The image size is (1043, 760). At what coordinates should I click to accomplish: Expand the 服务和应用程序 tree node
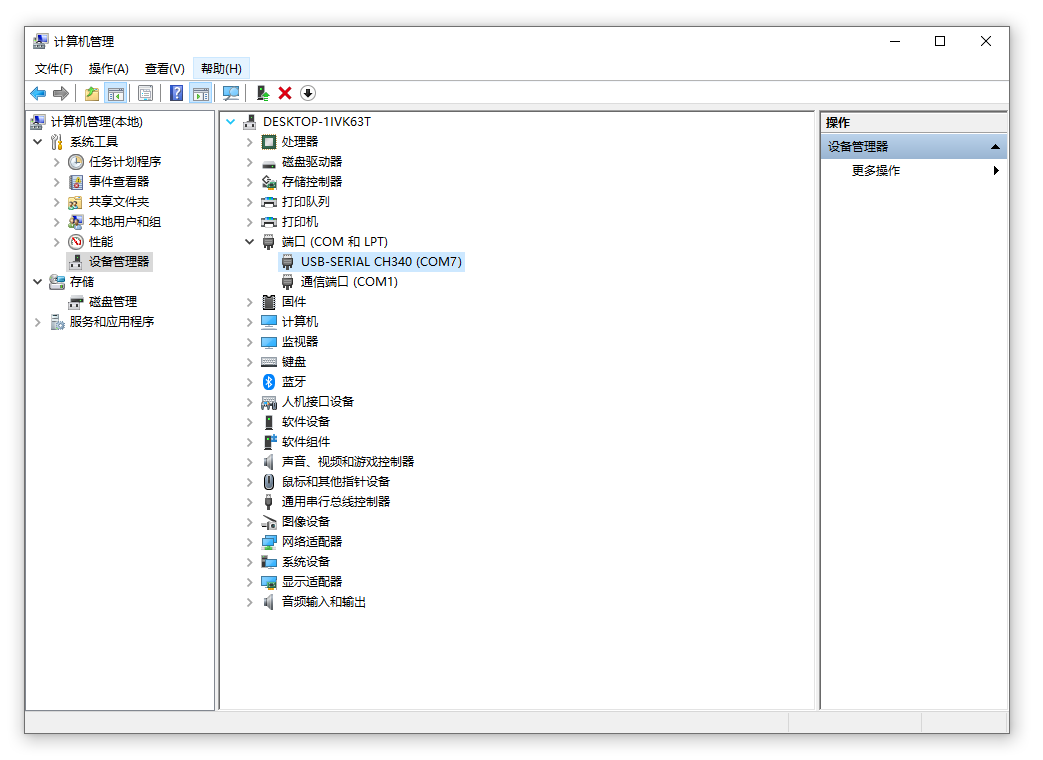click(x=38, y=322)
